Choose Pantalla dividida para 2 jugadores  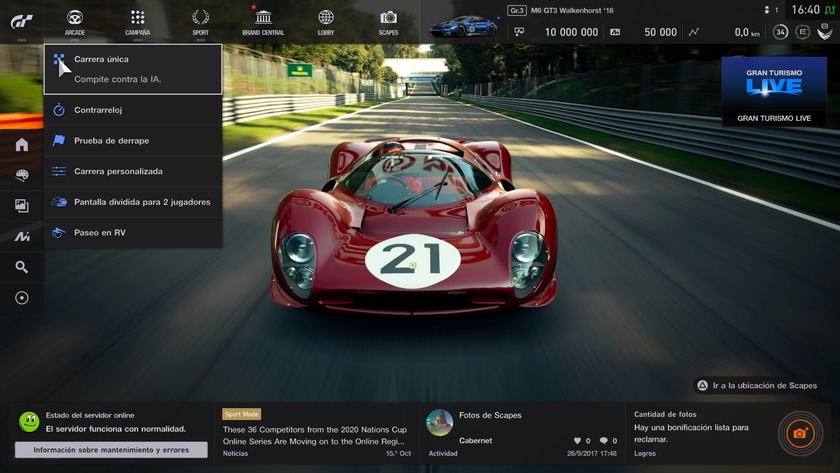coord(133,202)
